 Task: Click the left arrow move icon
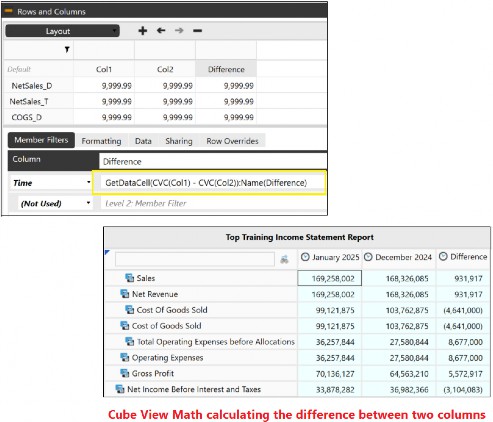pos(161,31)
